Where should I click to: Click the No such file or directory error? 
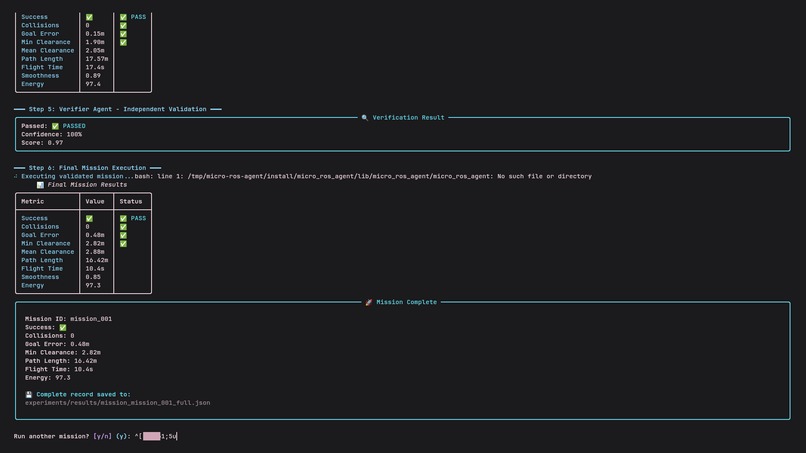[x=544, y=176]
